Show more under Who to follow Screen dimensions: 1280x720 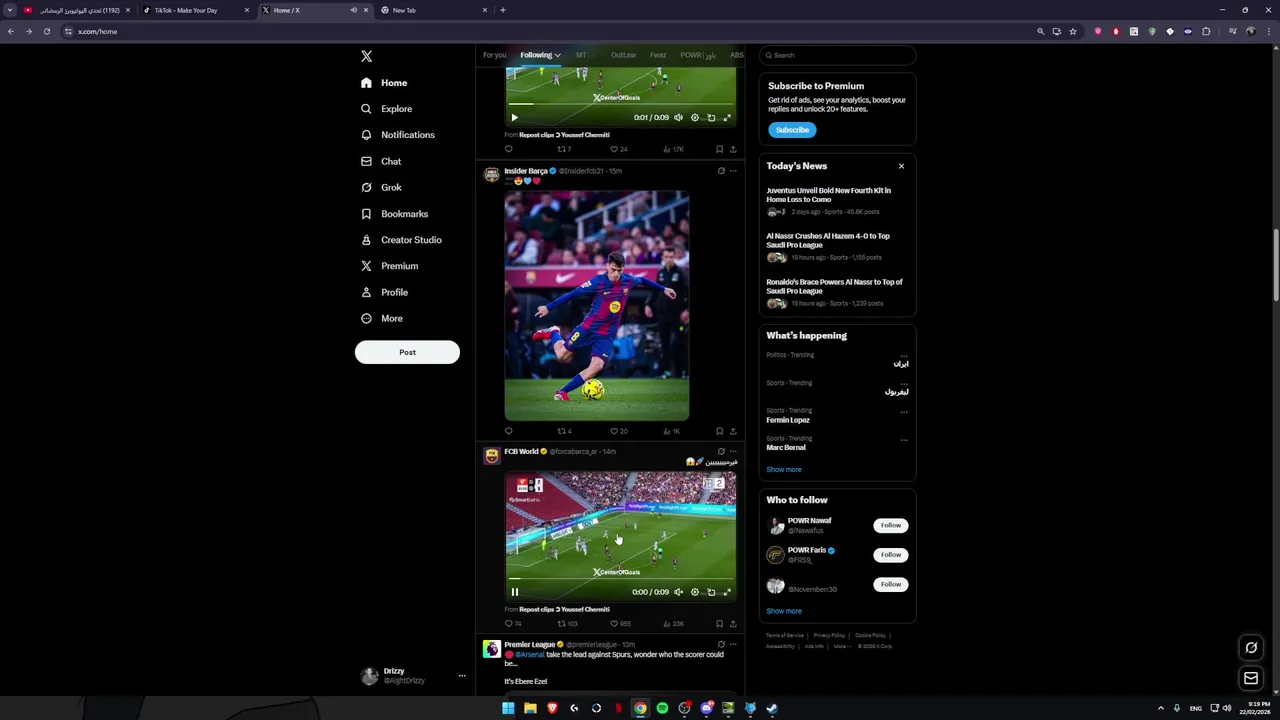784,611
